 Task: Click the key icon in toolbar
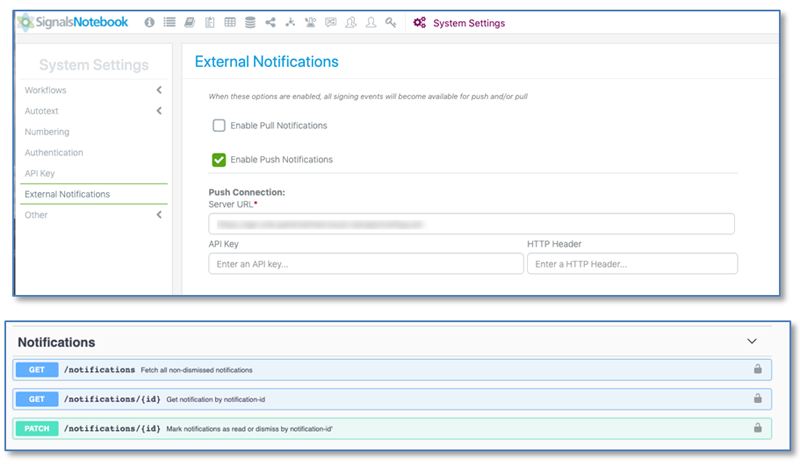(391, 22)
